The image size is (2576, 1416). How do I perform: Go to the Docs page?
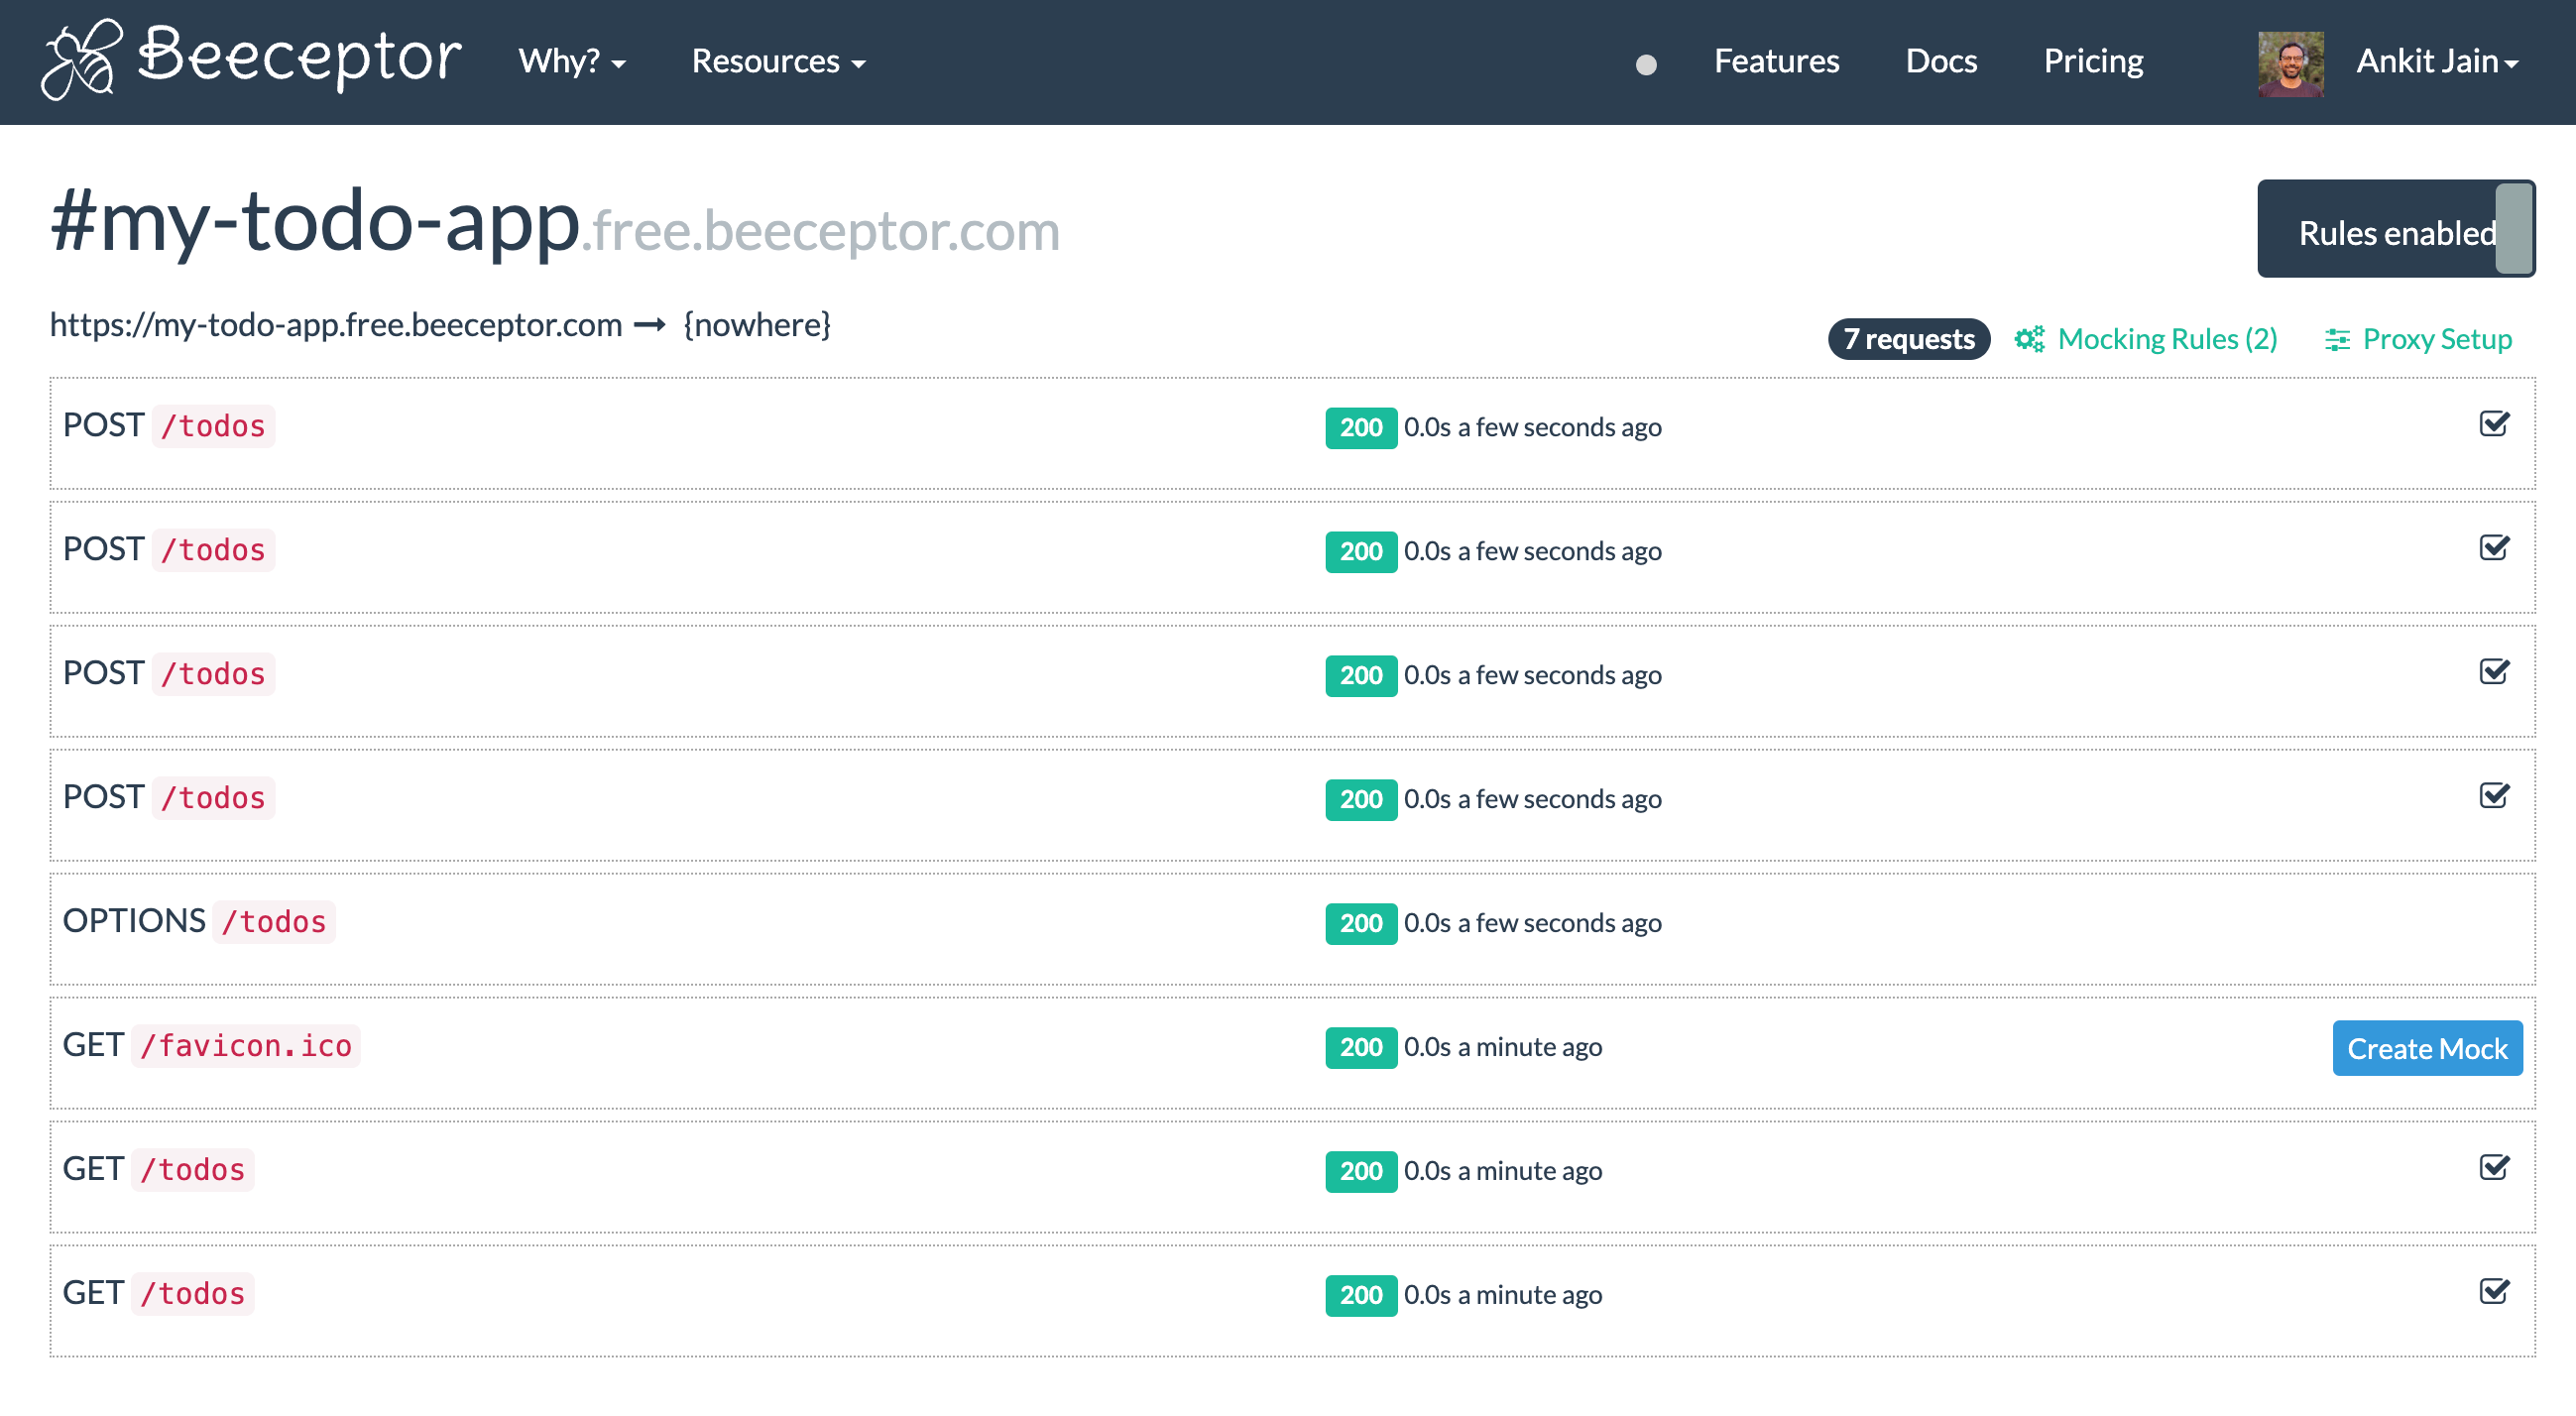tap(1940, 62)
